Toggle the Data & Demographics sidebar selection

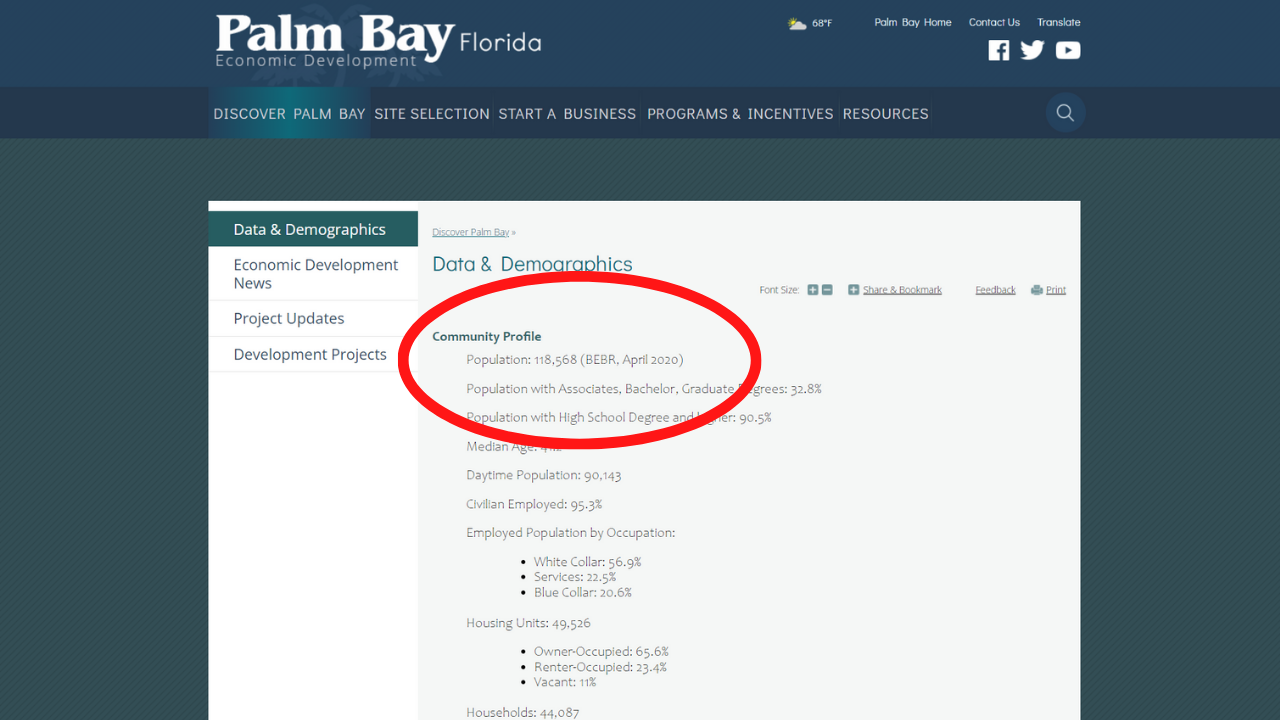(309, 229)
